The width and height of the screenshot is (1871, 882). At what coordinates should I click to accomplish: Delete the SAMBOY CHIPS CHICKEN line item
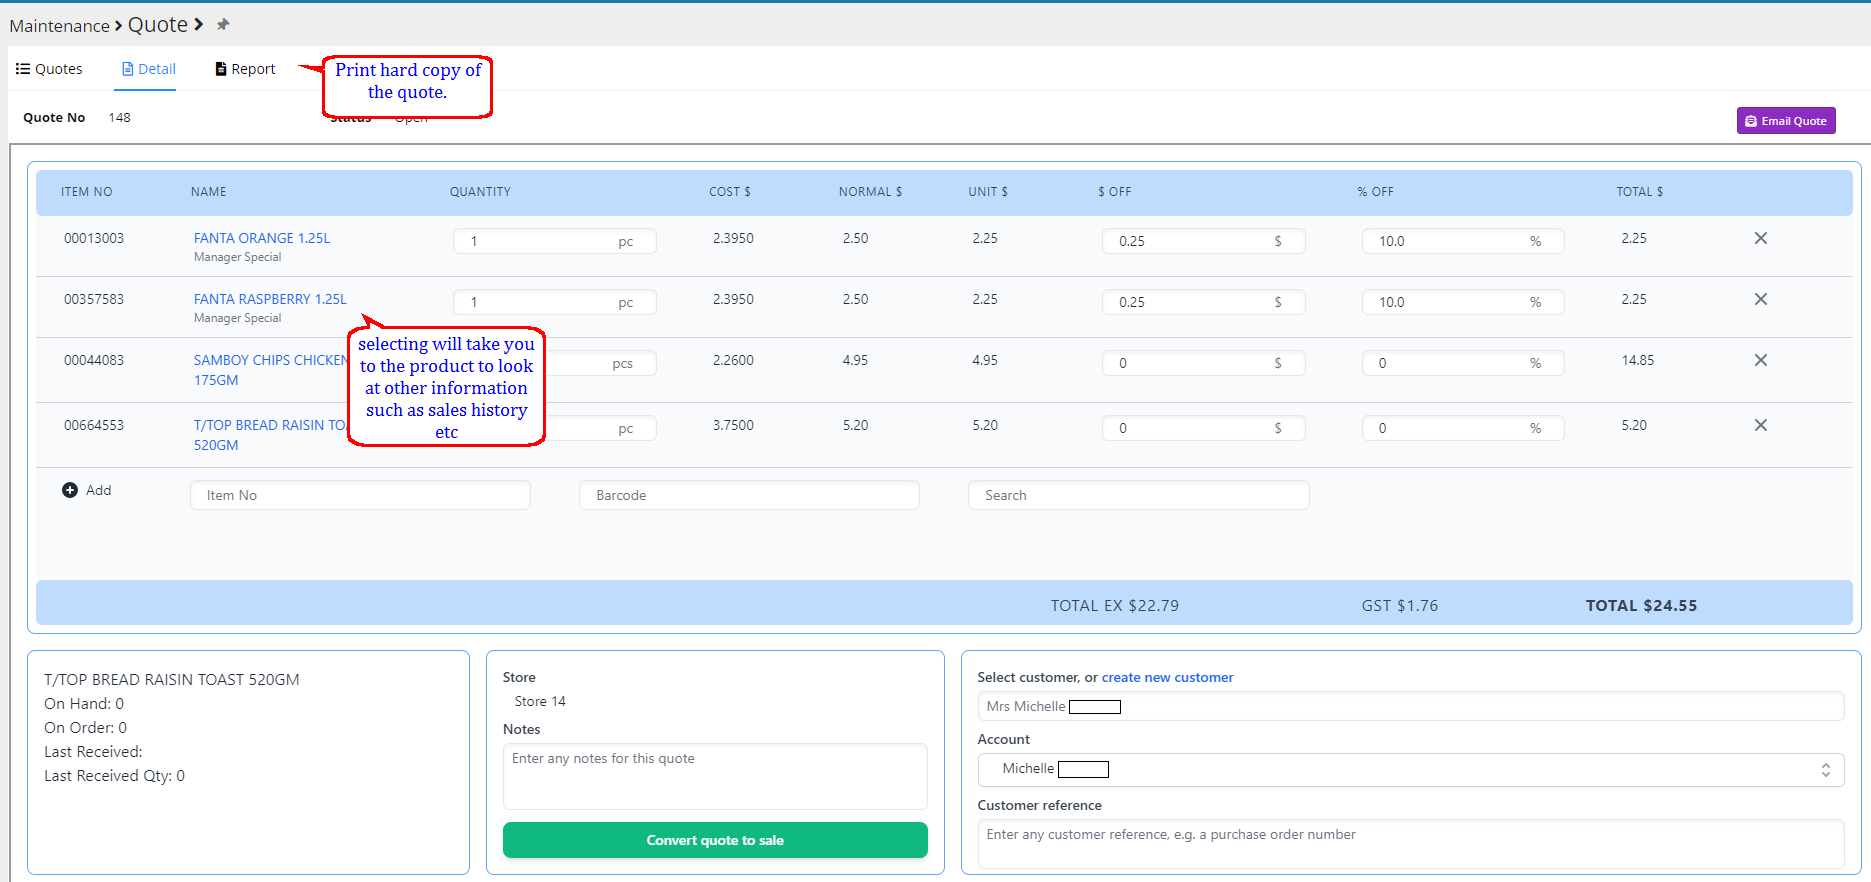click(x=1760, y=360)
